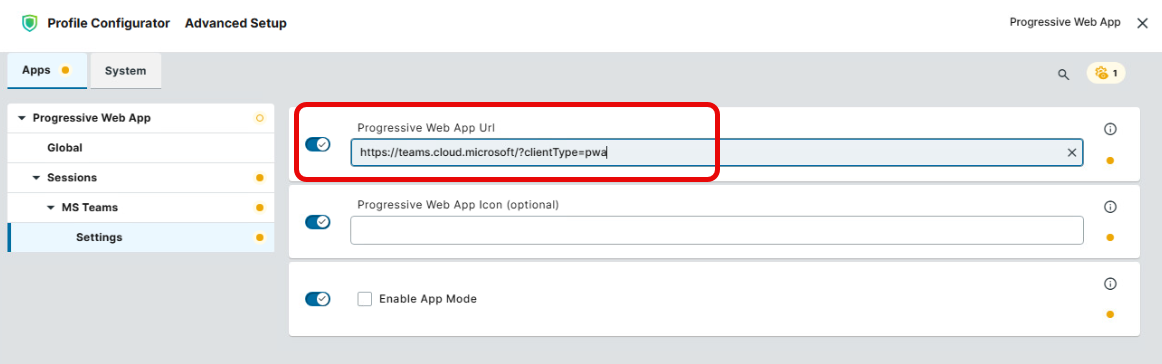Click orange dot on Settings tree row

click(x=259, y=238)
